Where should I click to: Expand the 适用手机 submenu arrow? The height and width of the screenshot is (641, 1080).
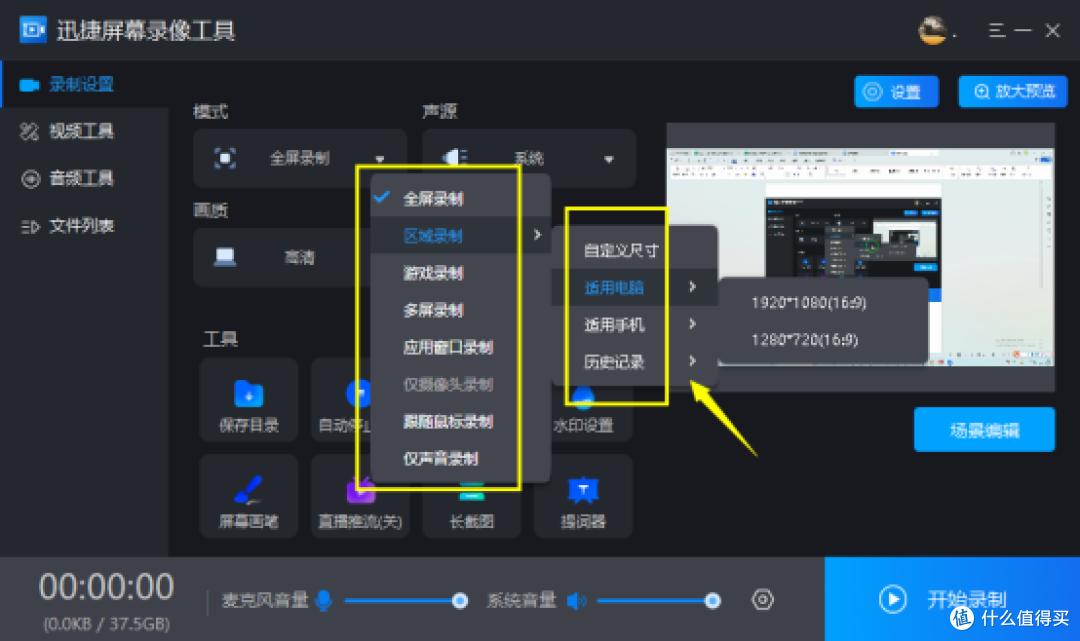click(692, 324)
